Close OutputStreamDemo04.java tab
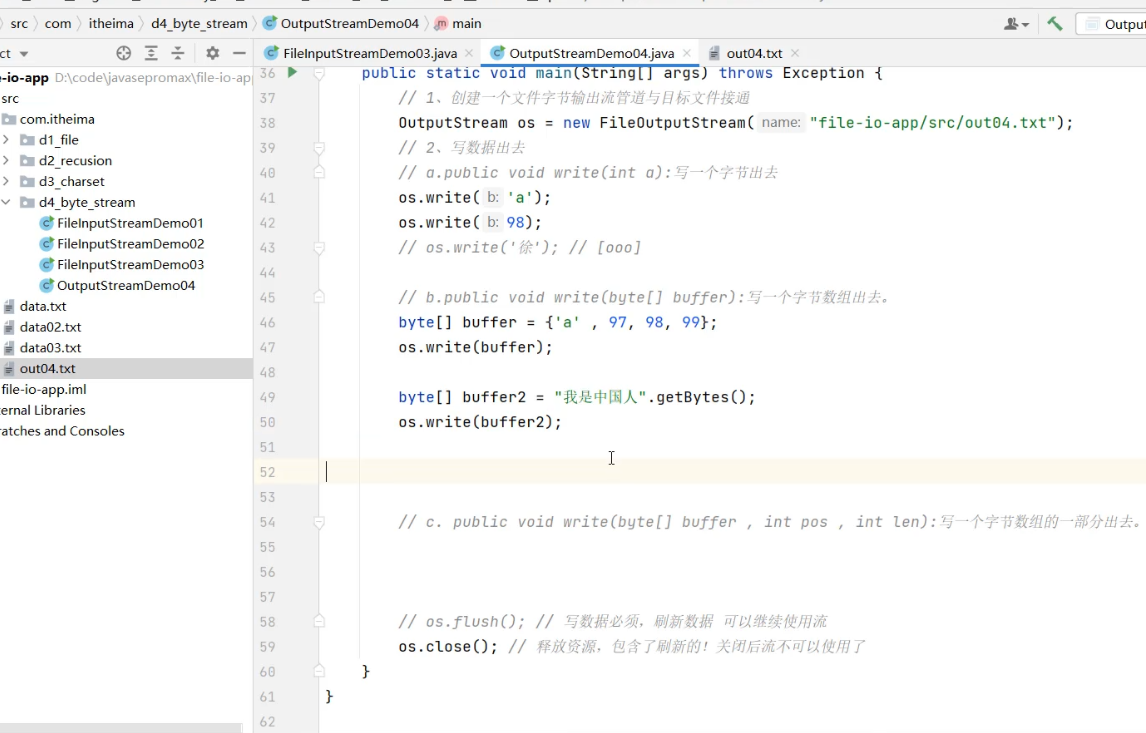Screen dimensions: 1146x733 point(687,53)
